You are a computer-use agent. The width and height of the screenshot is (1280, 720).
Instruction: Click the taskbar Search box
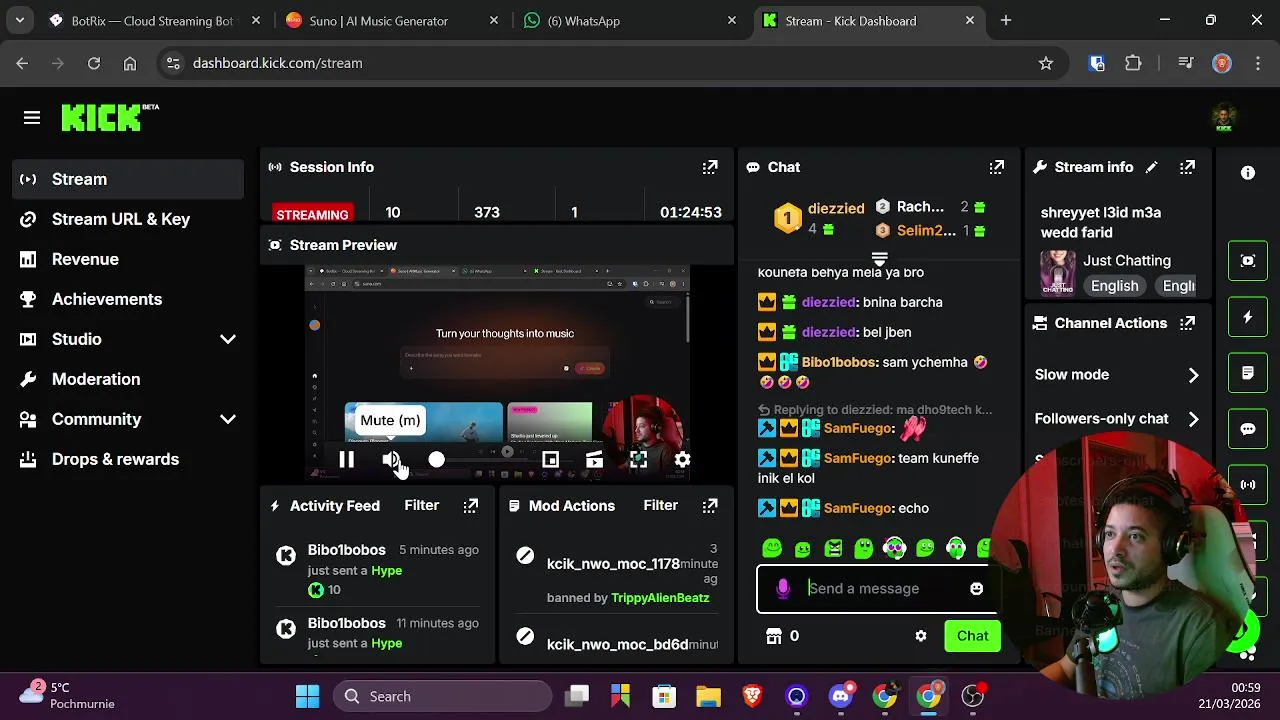coord(442,696)
